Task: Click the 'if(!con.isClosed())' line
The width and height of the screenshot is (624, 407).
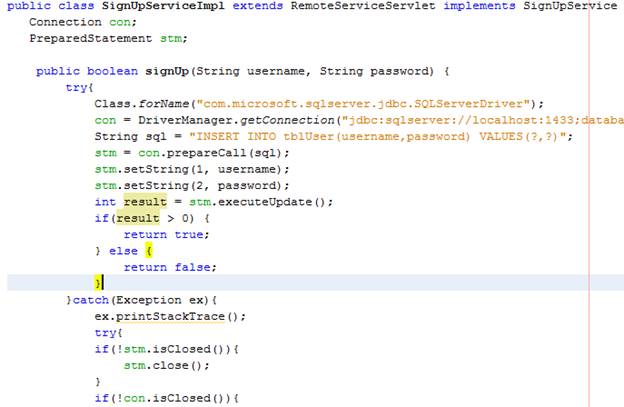Action: click(x=166, y=398)
